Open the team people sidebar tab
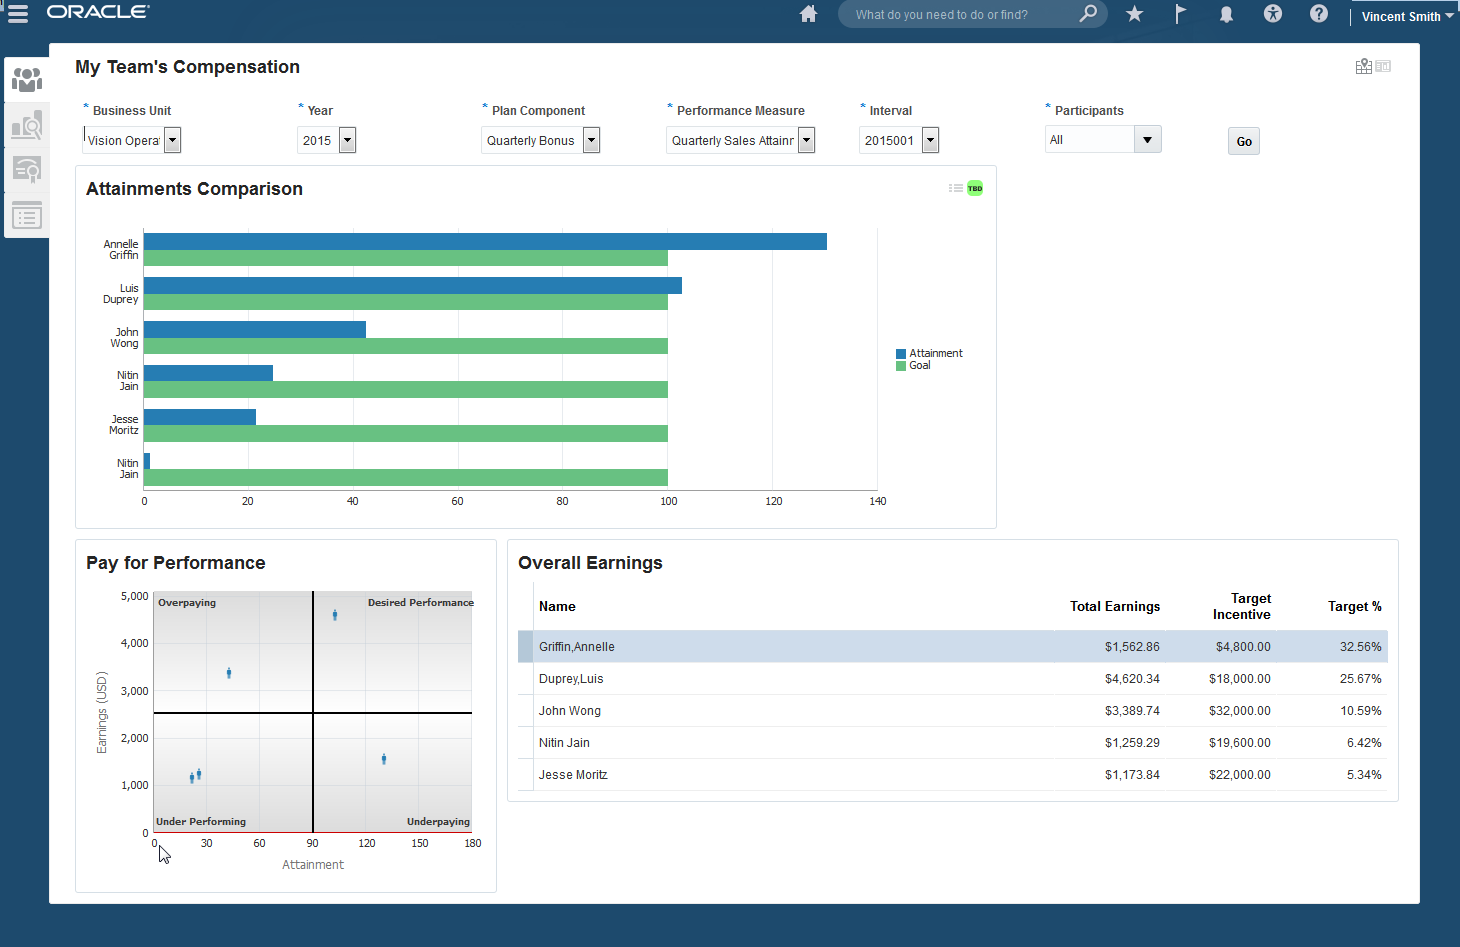The image size is (1460, 947). click(x=27, y=79)
